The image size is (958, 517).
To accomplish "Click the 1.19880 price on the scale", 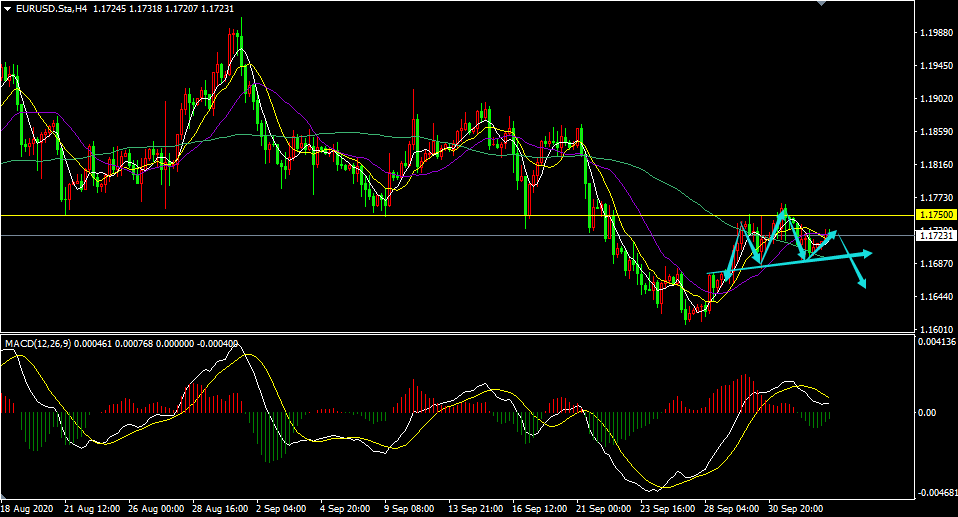I will pyautogui.click(x=936, y=33).
